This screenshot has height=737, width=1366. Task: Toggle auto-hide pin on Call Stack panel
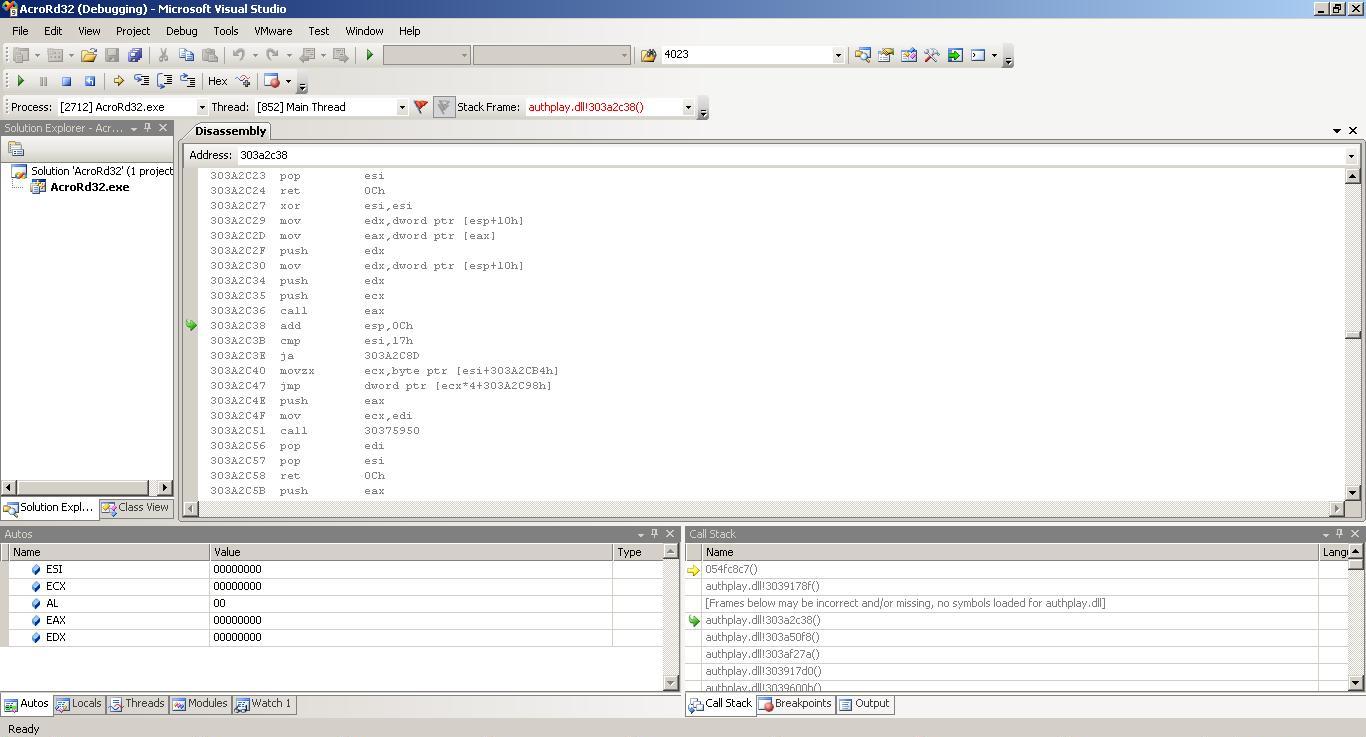click(1340, 534)
